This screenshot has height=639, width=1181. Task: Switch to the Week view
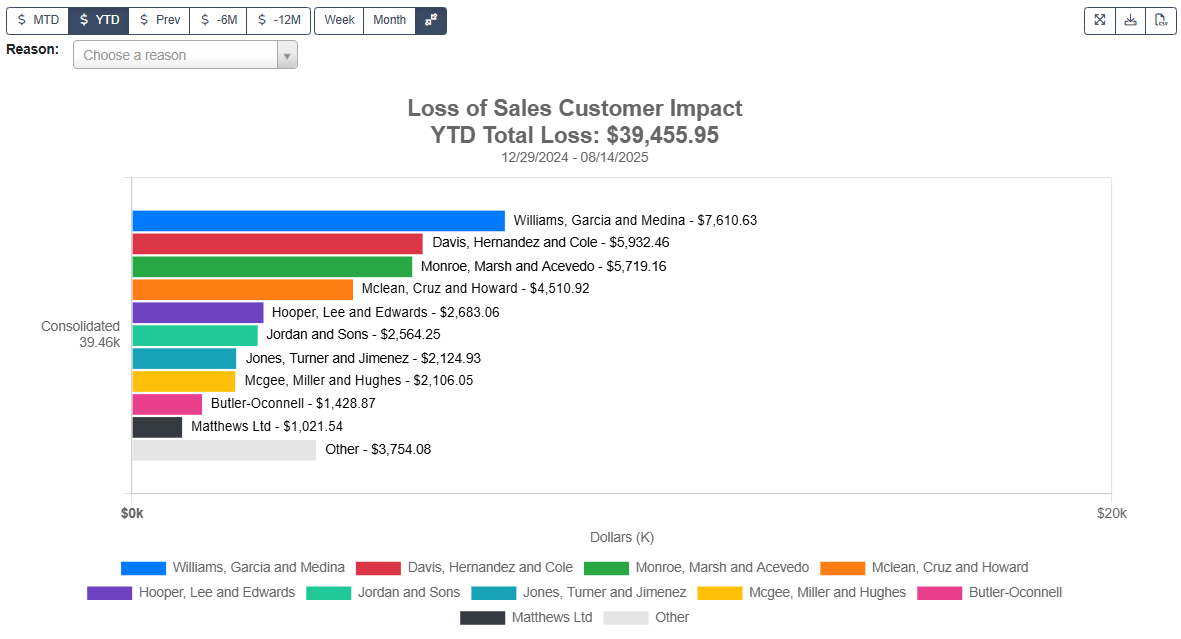point(338,20)
